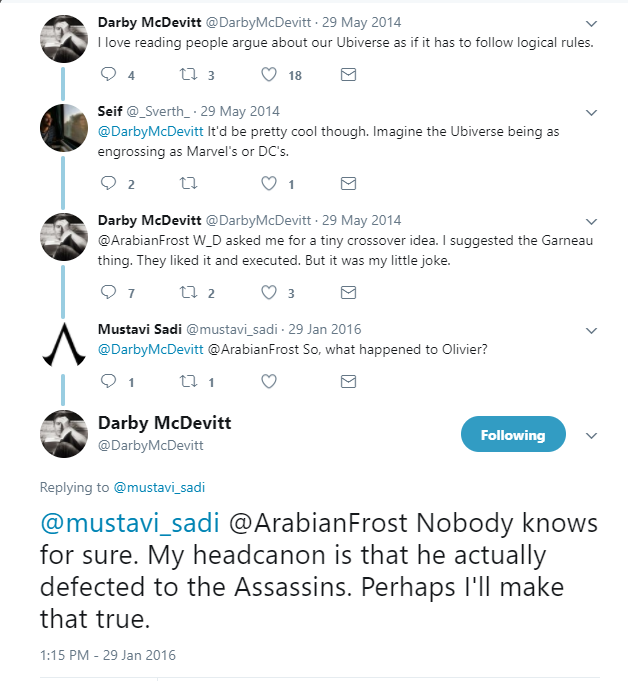
Task: Like Darby's tweet about the Garneau joke
Action: [268, 293]
